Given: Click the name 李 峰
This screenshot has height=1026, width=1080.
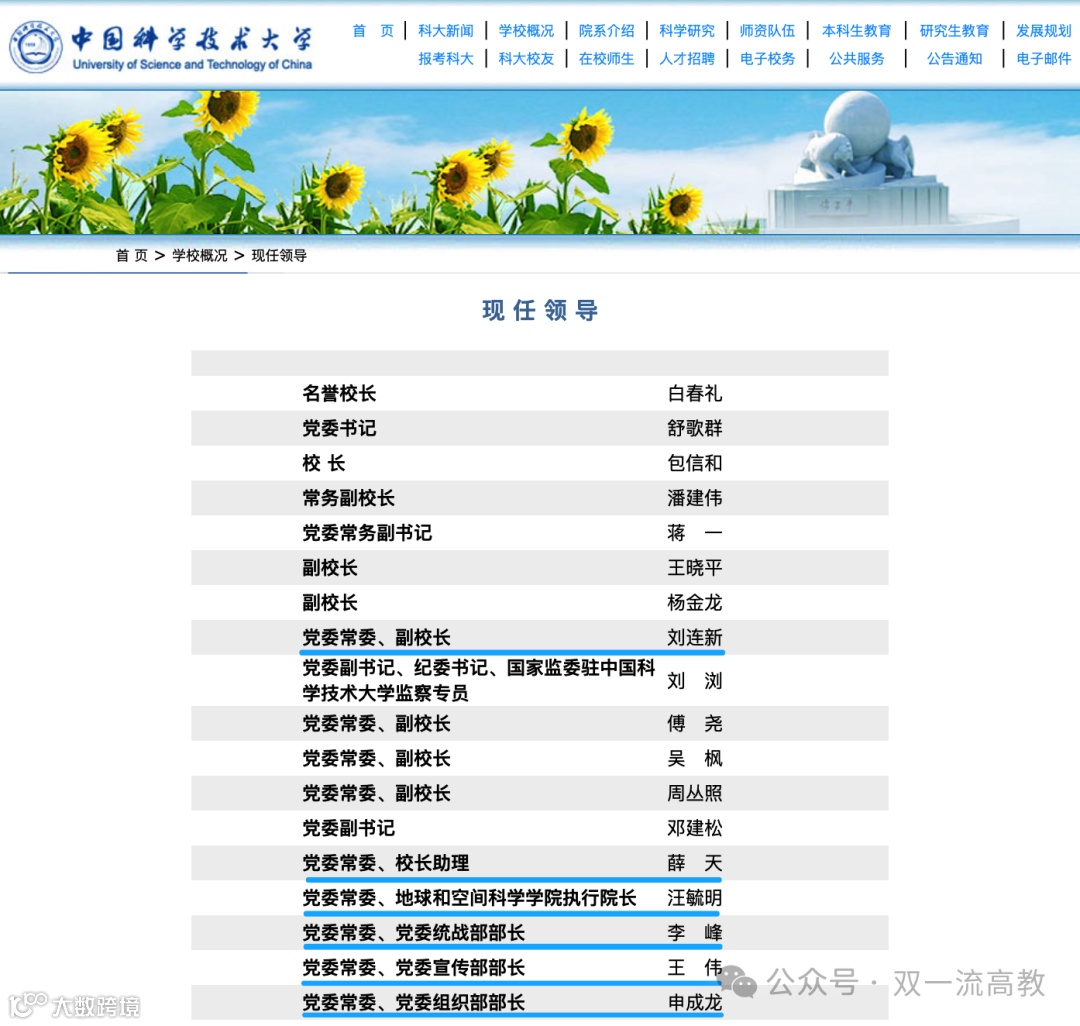Looking at the screenshot, I should pyautogui.click(x=694, y=933).
